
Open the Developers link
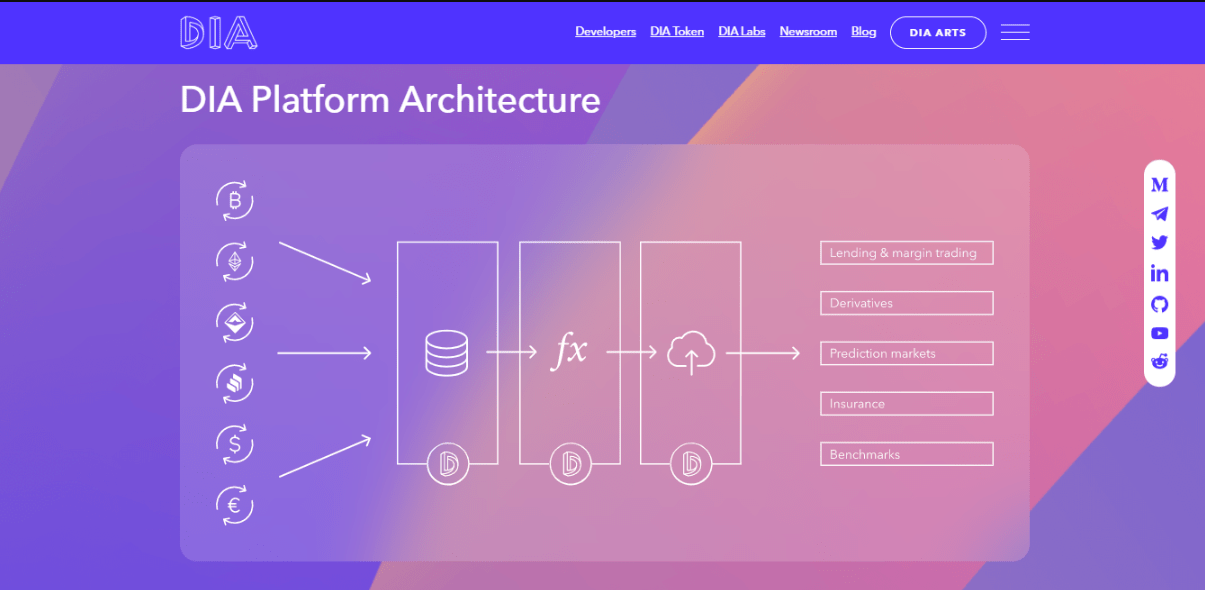pos(605,31)
